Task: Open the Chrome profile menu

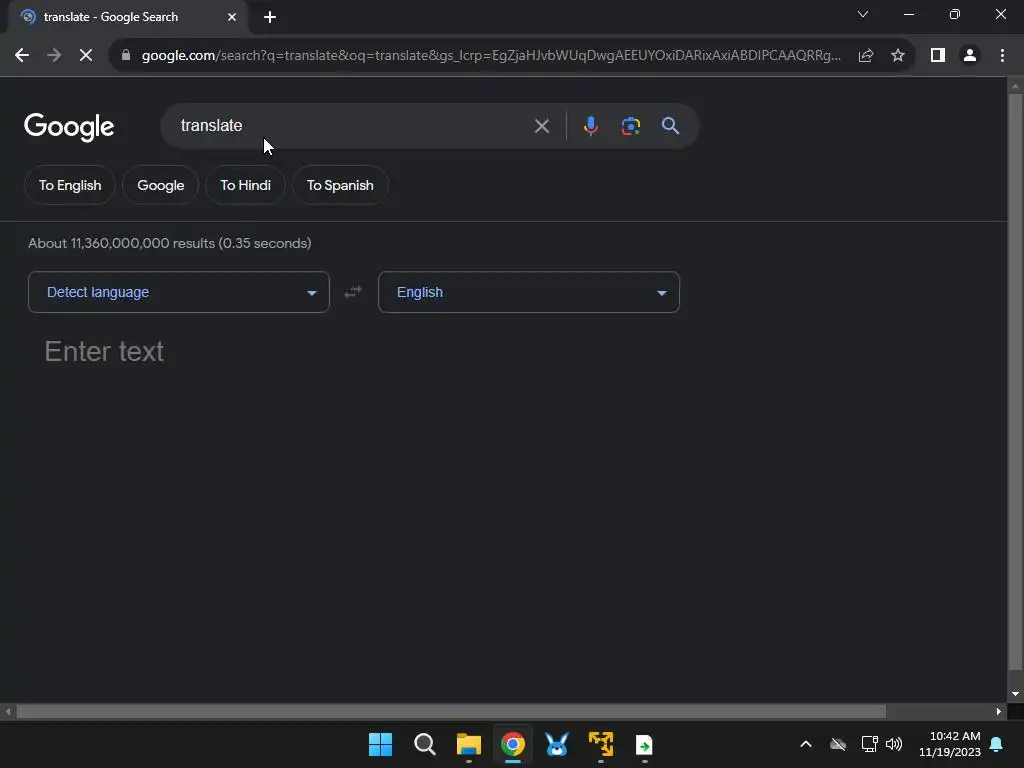Action: coord(970,56)
